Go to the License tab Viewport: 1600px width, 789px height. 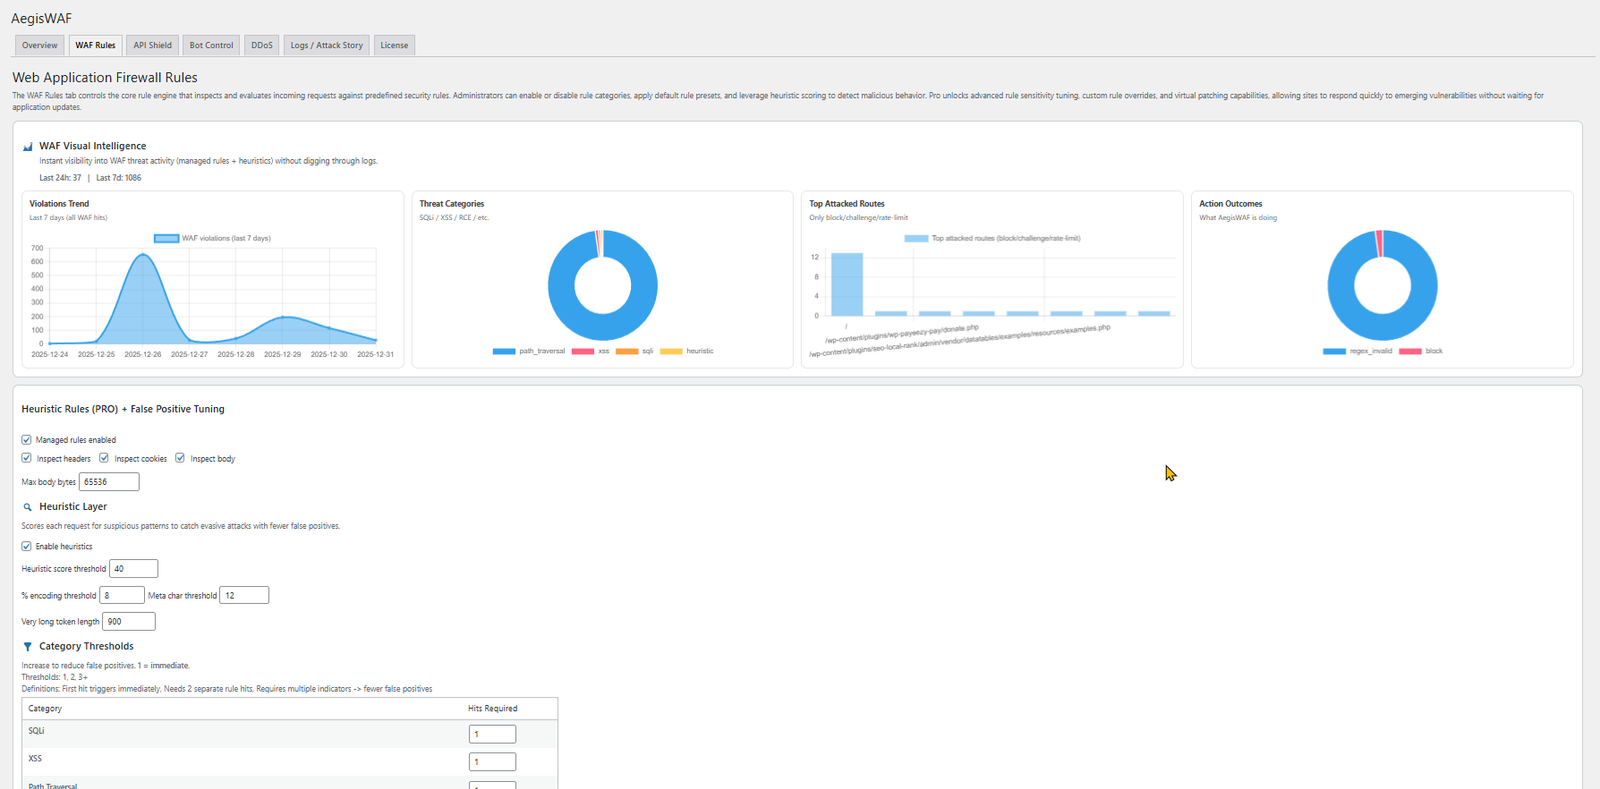[x=394, y=45]
